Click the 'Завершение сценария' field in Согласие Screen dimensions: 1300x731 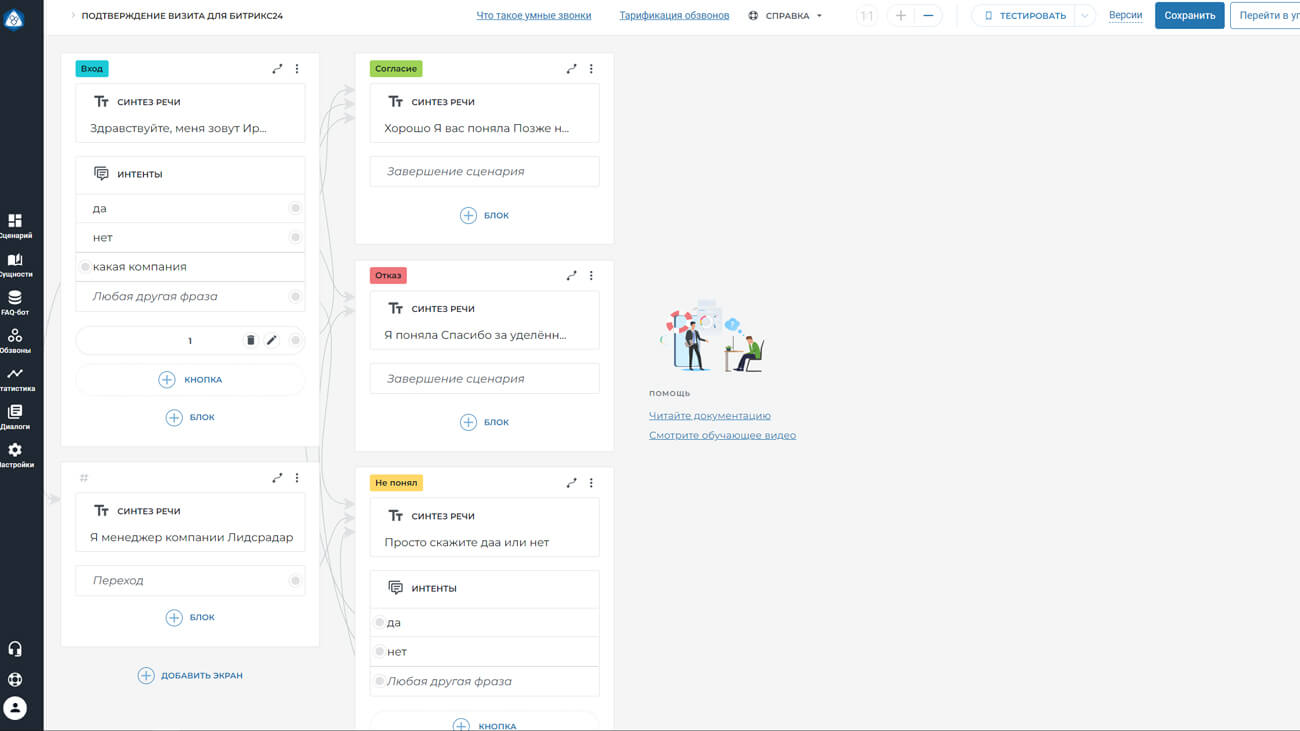[484, 172]
